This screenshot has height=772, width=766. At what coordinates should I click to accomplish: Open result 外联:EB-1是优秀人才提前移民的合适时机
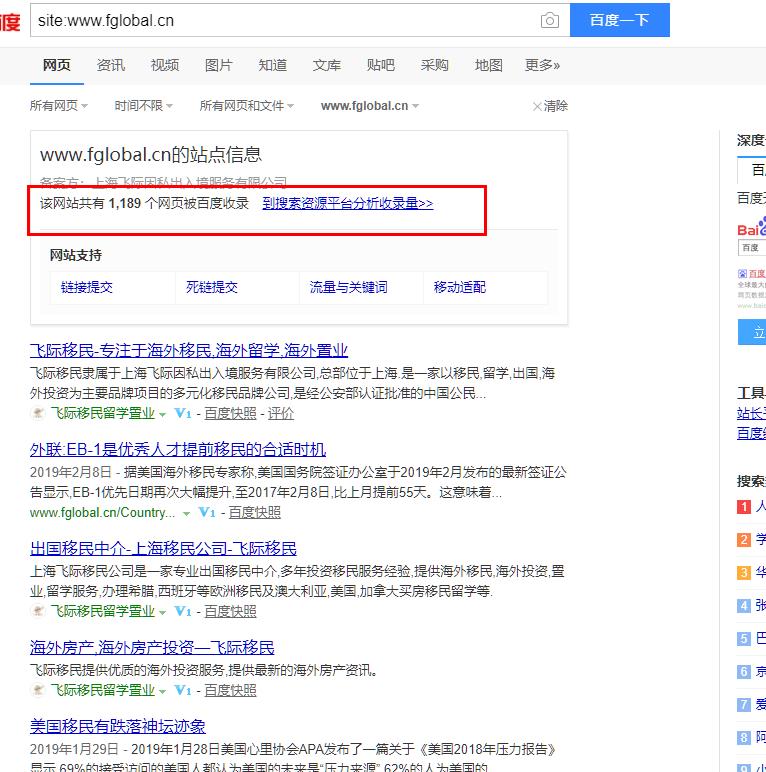coord(178,450)
